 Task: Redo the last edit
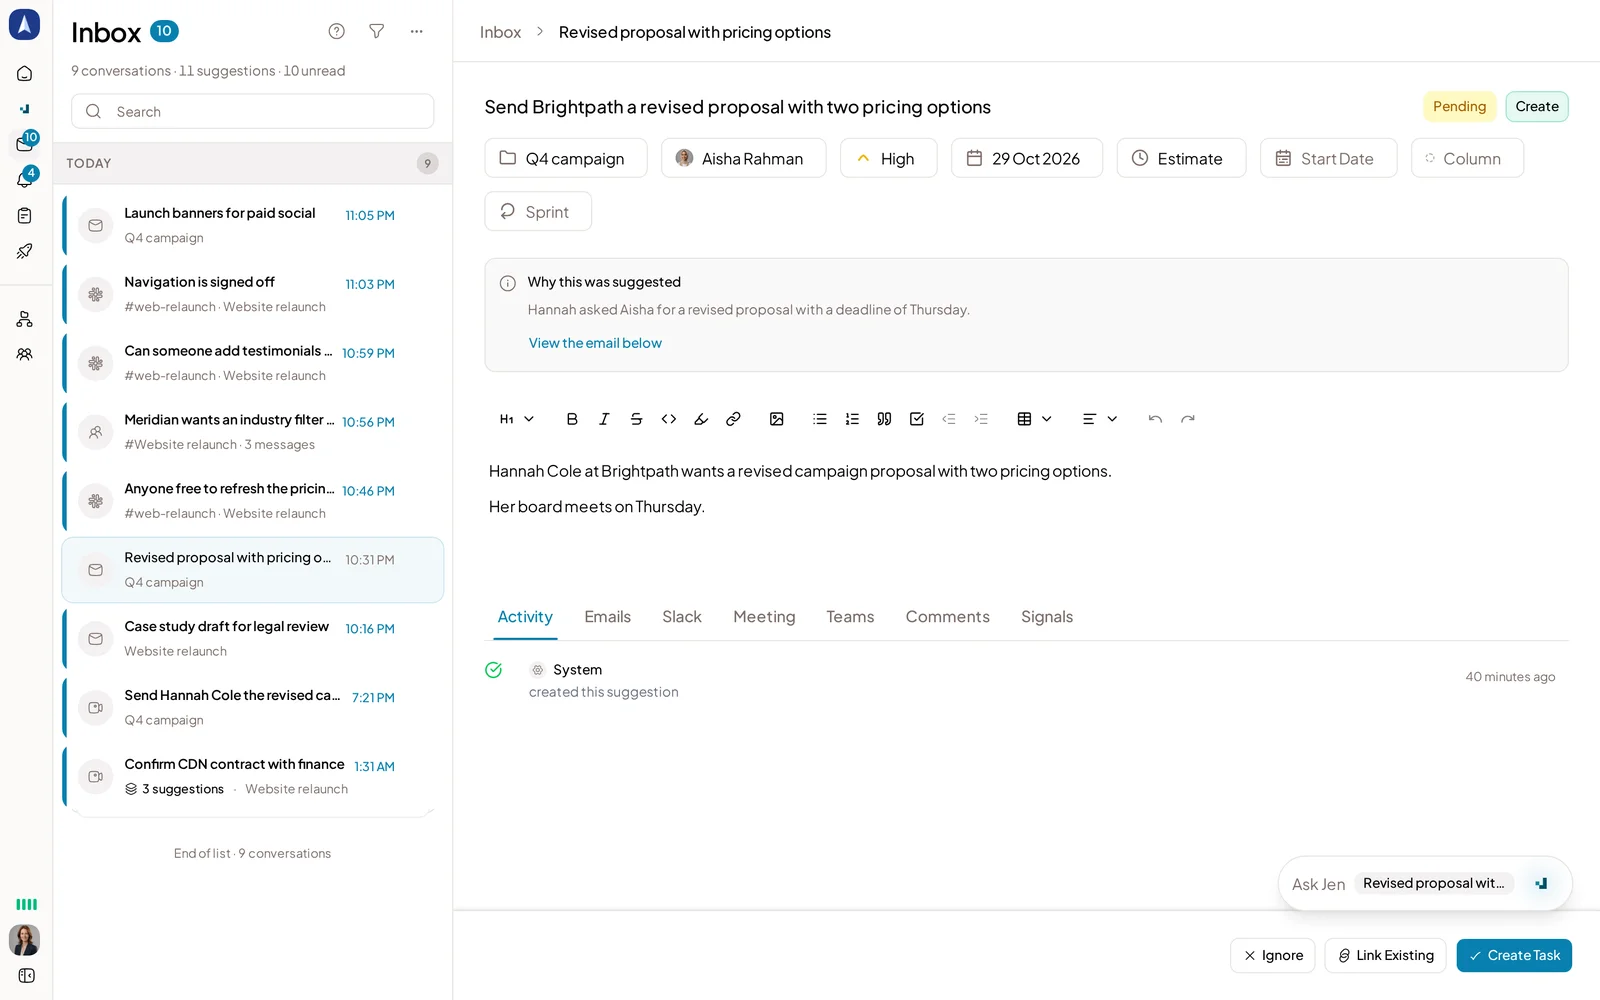coord(1188,419)
